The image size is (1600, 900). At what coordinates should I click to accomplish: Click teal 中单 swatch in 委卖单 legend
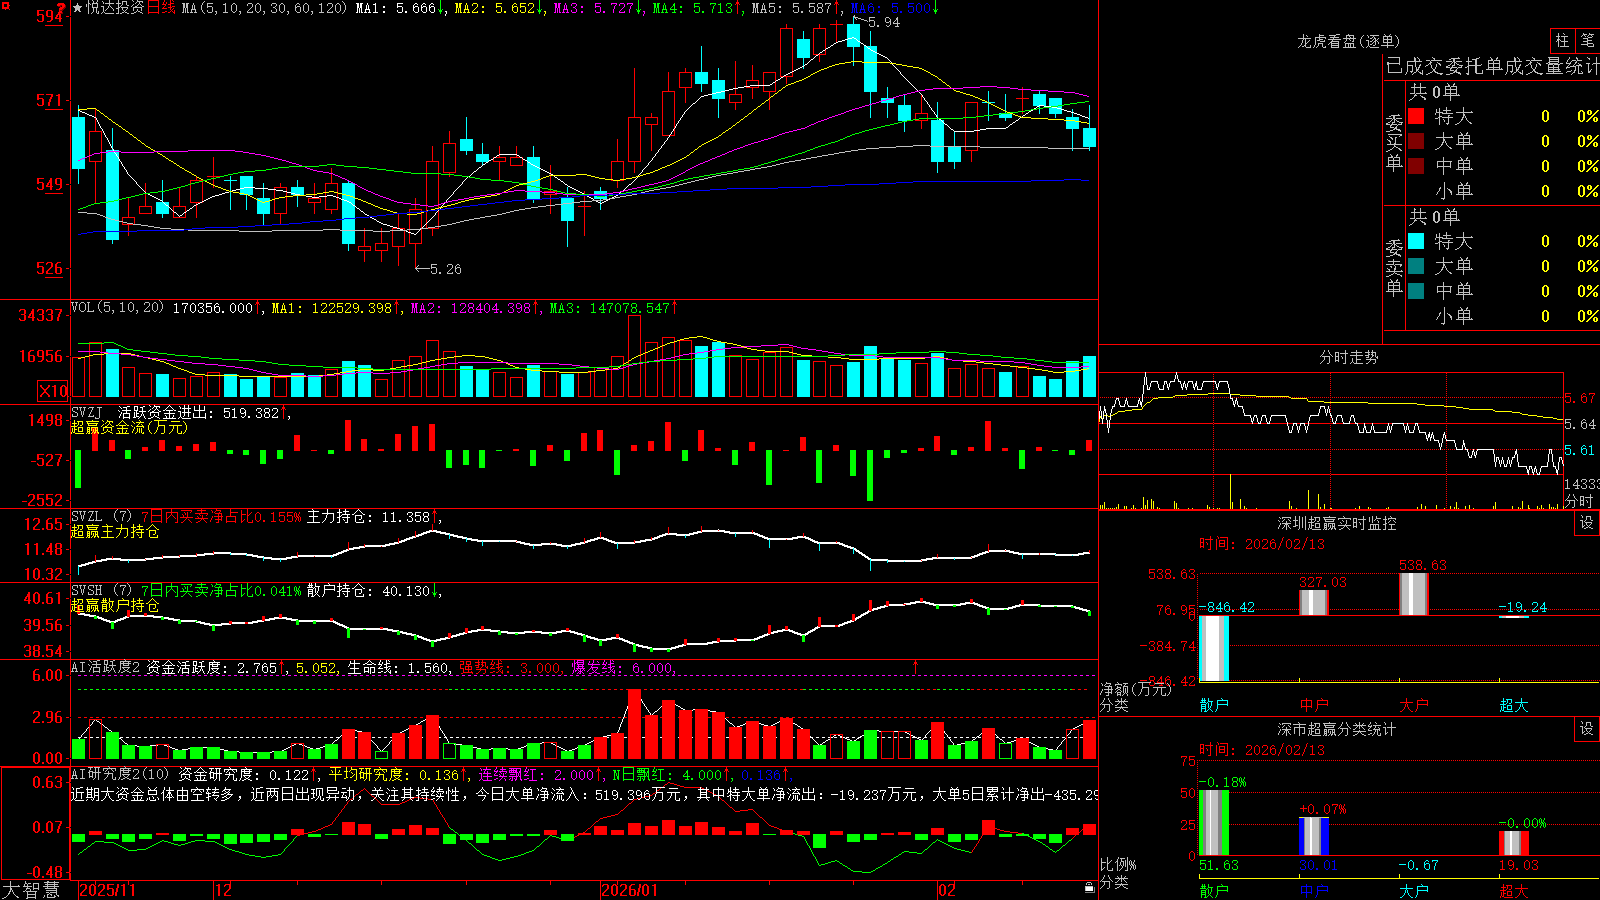[x=1416, y=291]
